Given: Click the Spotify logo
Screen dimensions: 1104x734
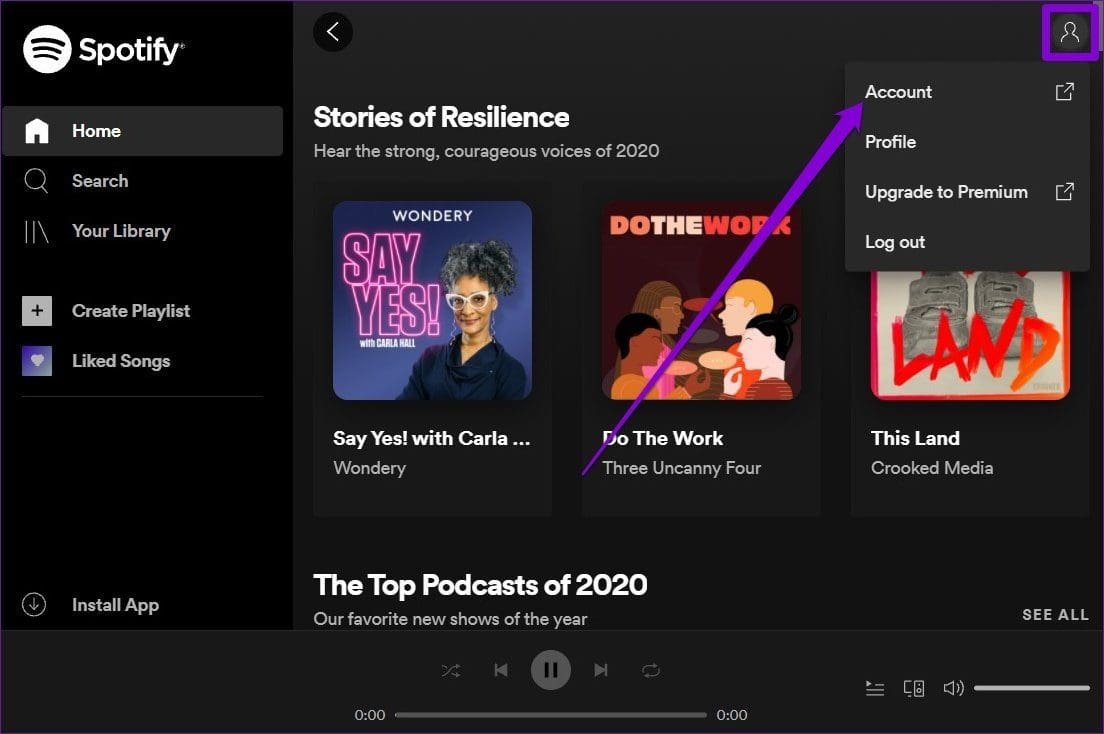Looking at the screenshot, I should (x=104, y=49).
